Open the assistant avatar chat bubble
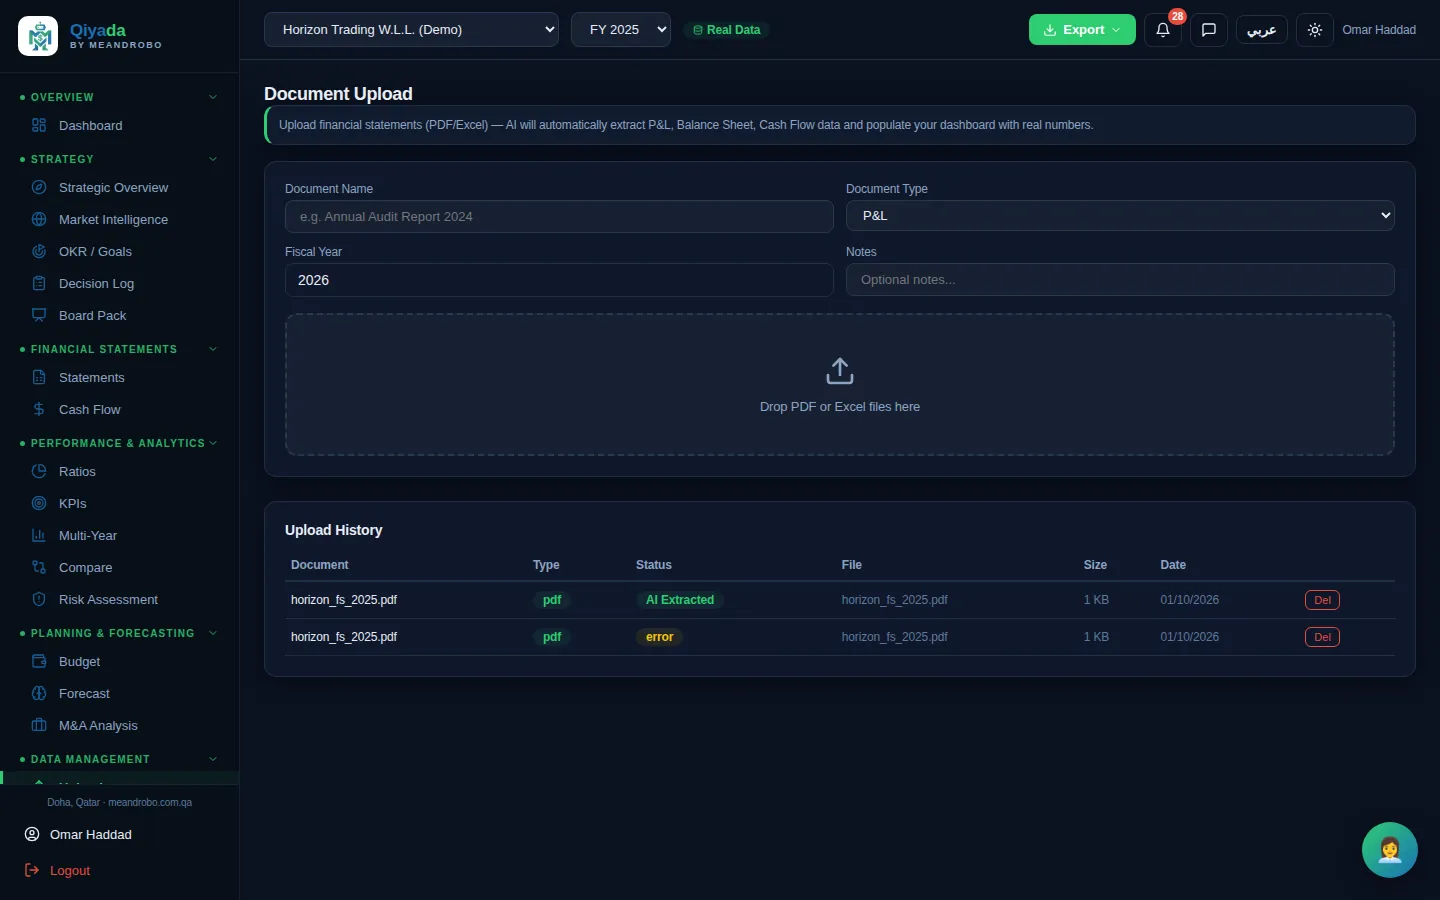The height and width of the screenshot is (900, 1440). pyautogui.click(x=1390, y=850)
